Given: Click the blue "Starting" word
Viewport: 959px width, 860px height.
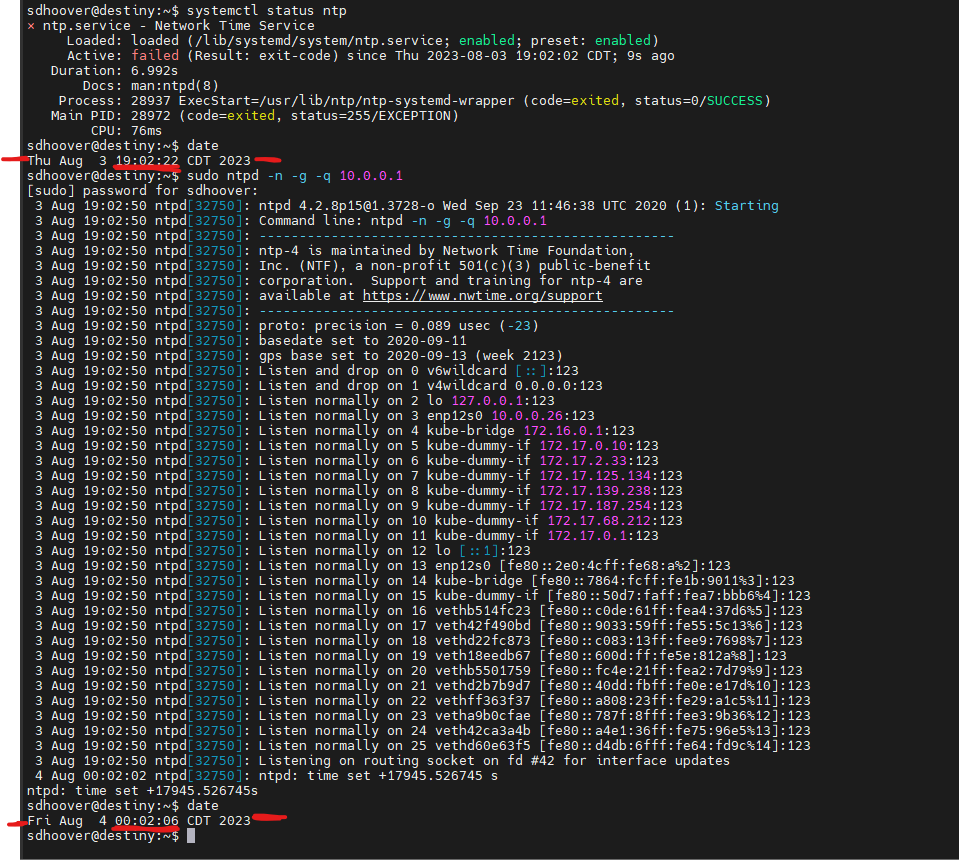Looking at the screenshot, I should pyautogui.click(x=746, y=205).
